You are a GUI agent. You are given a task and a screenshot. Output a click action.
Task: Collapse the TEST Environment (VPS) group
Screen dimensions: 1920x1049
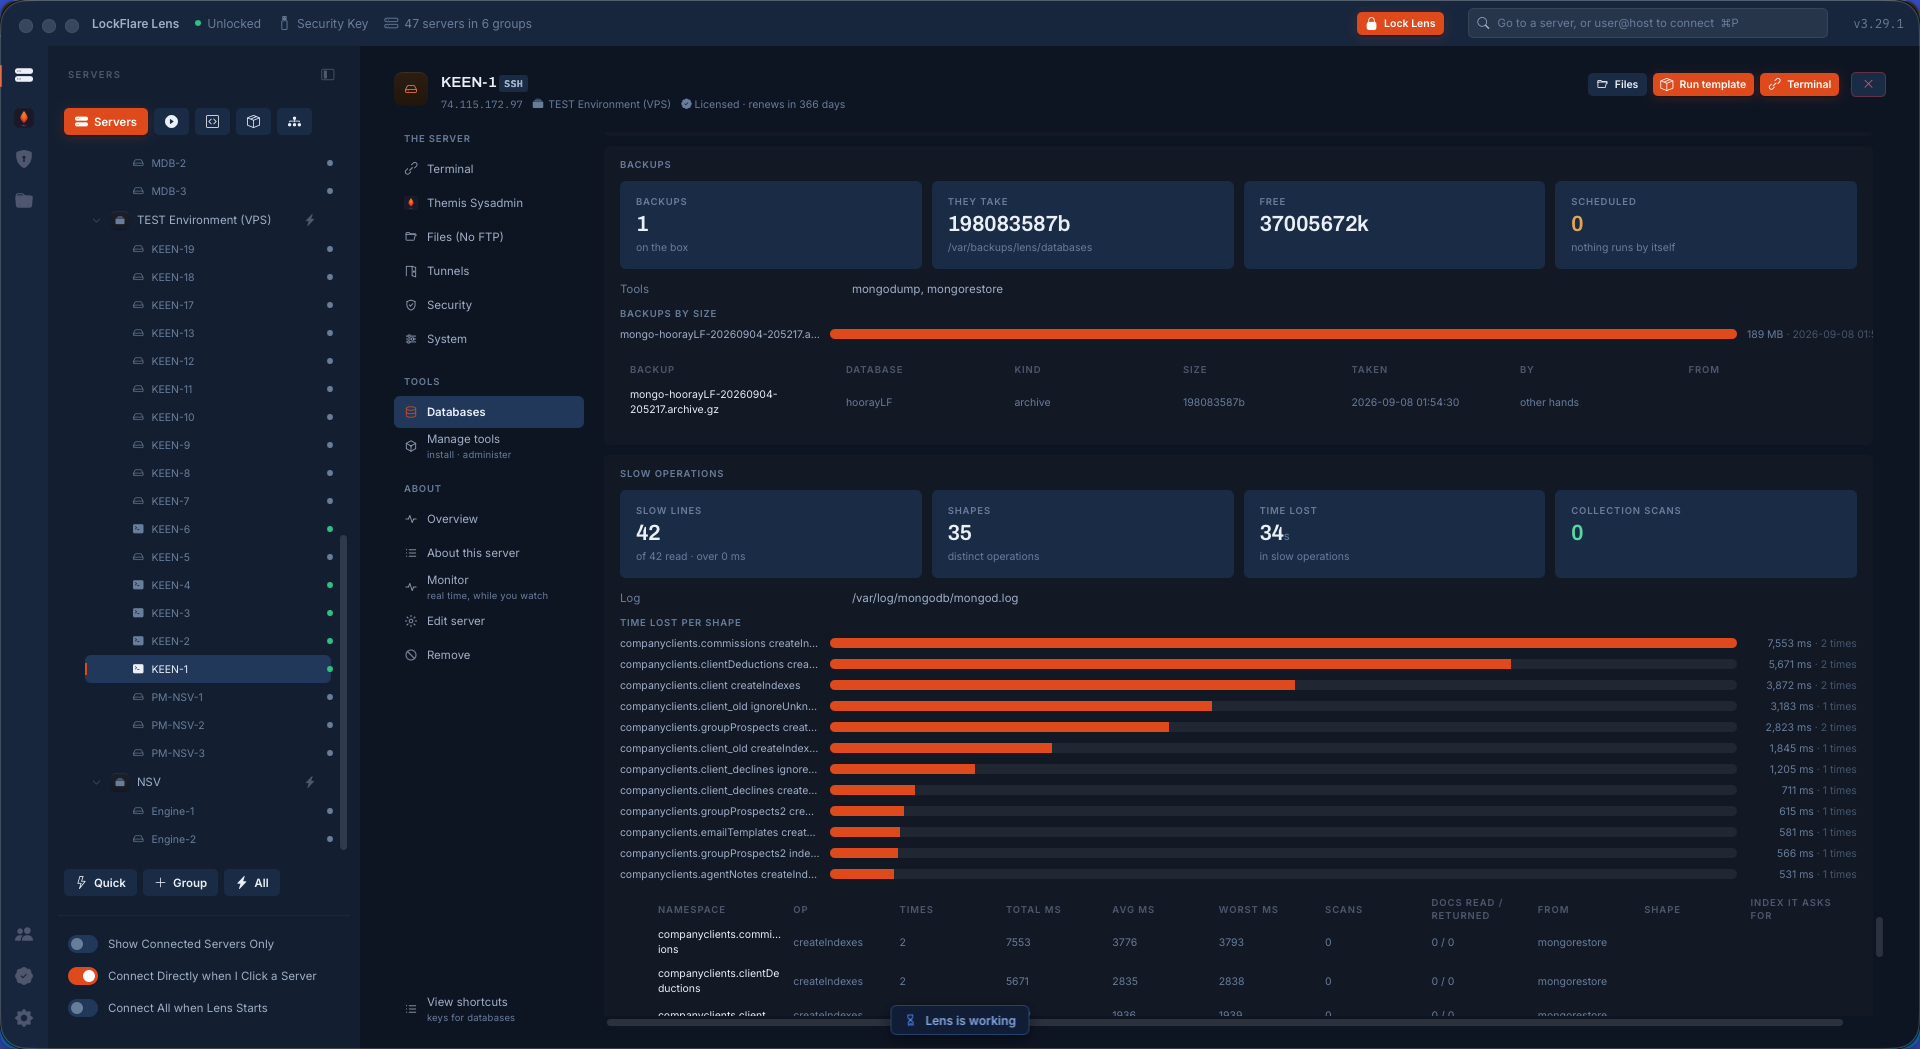point(97,220)
